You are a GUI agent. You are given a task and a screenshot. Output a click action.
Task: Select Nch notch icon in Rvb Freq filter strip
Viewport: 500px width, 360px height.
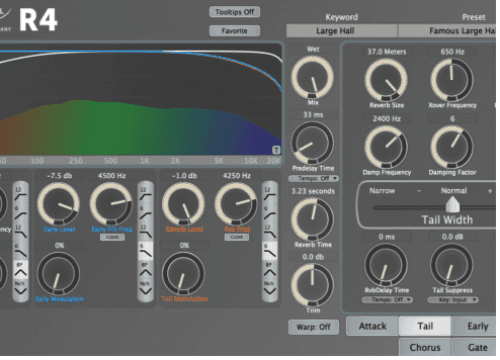270,289
